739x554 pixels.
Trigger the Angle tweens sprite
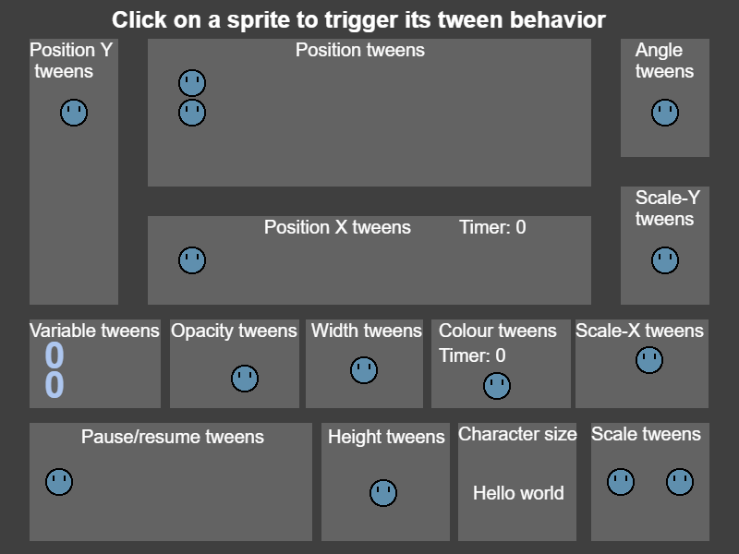665,113
